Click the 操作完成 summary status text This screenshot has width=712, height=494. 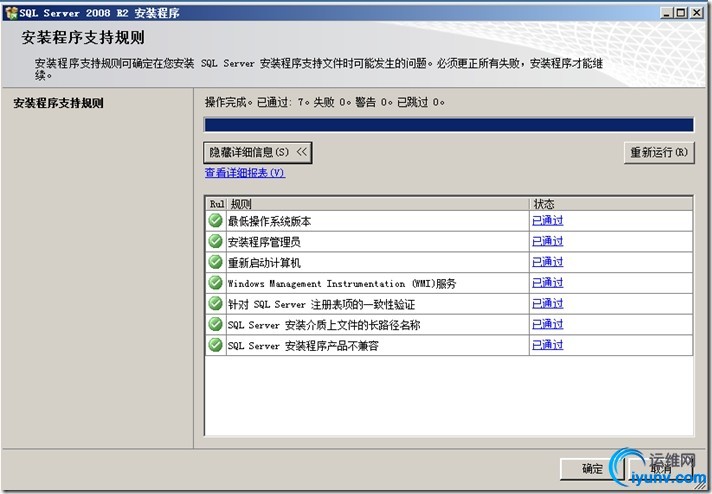click(x=325, y=102)
